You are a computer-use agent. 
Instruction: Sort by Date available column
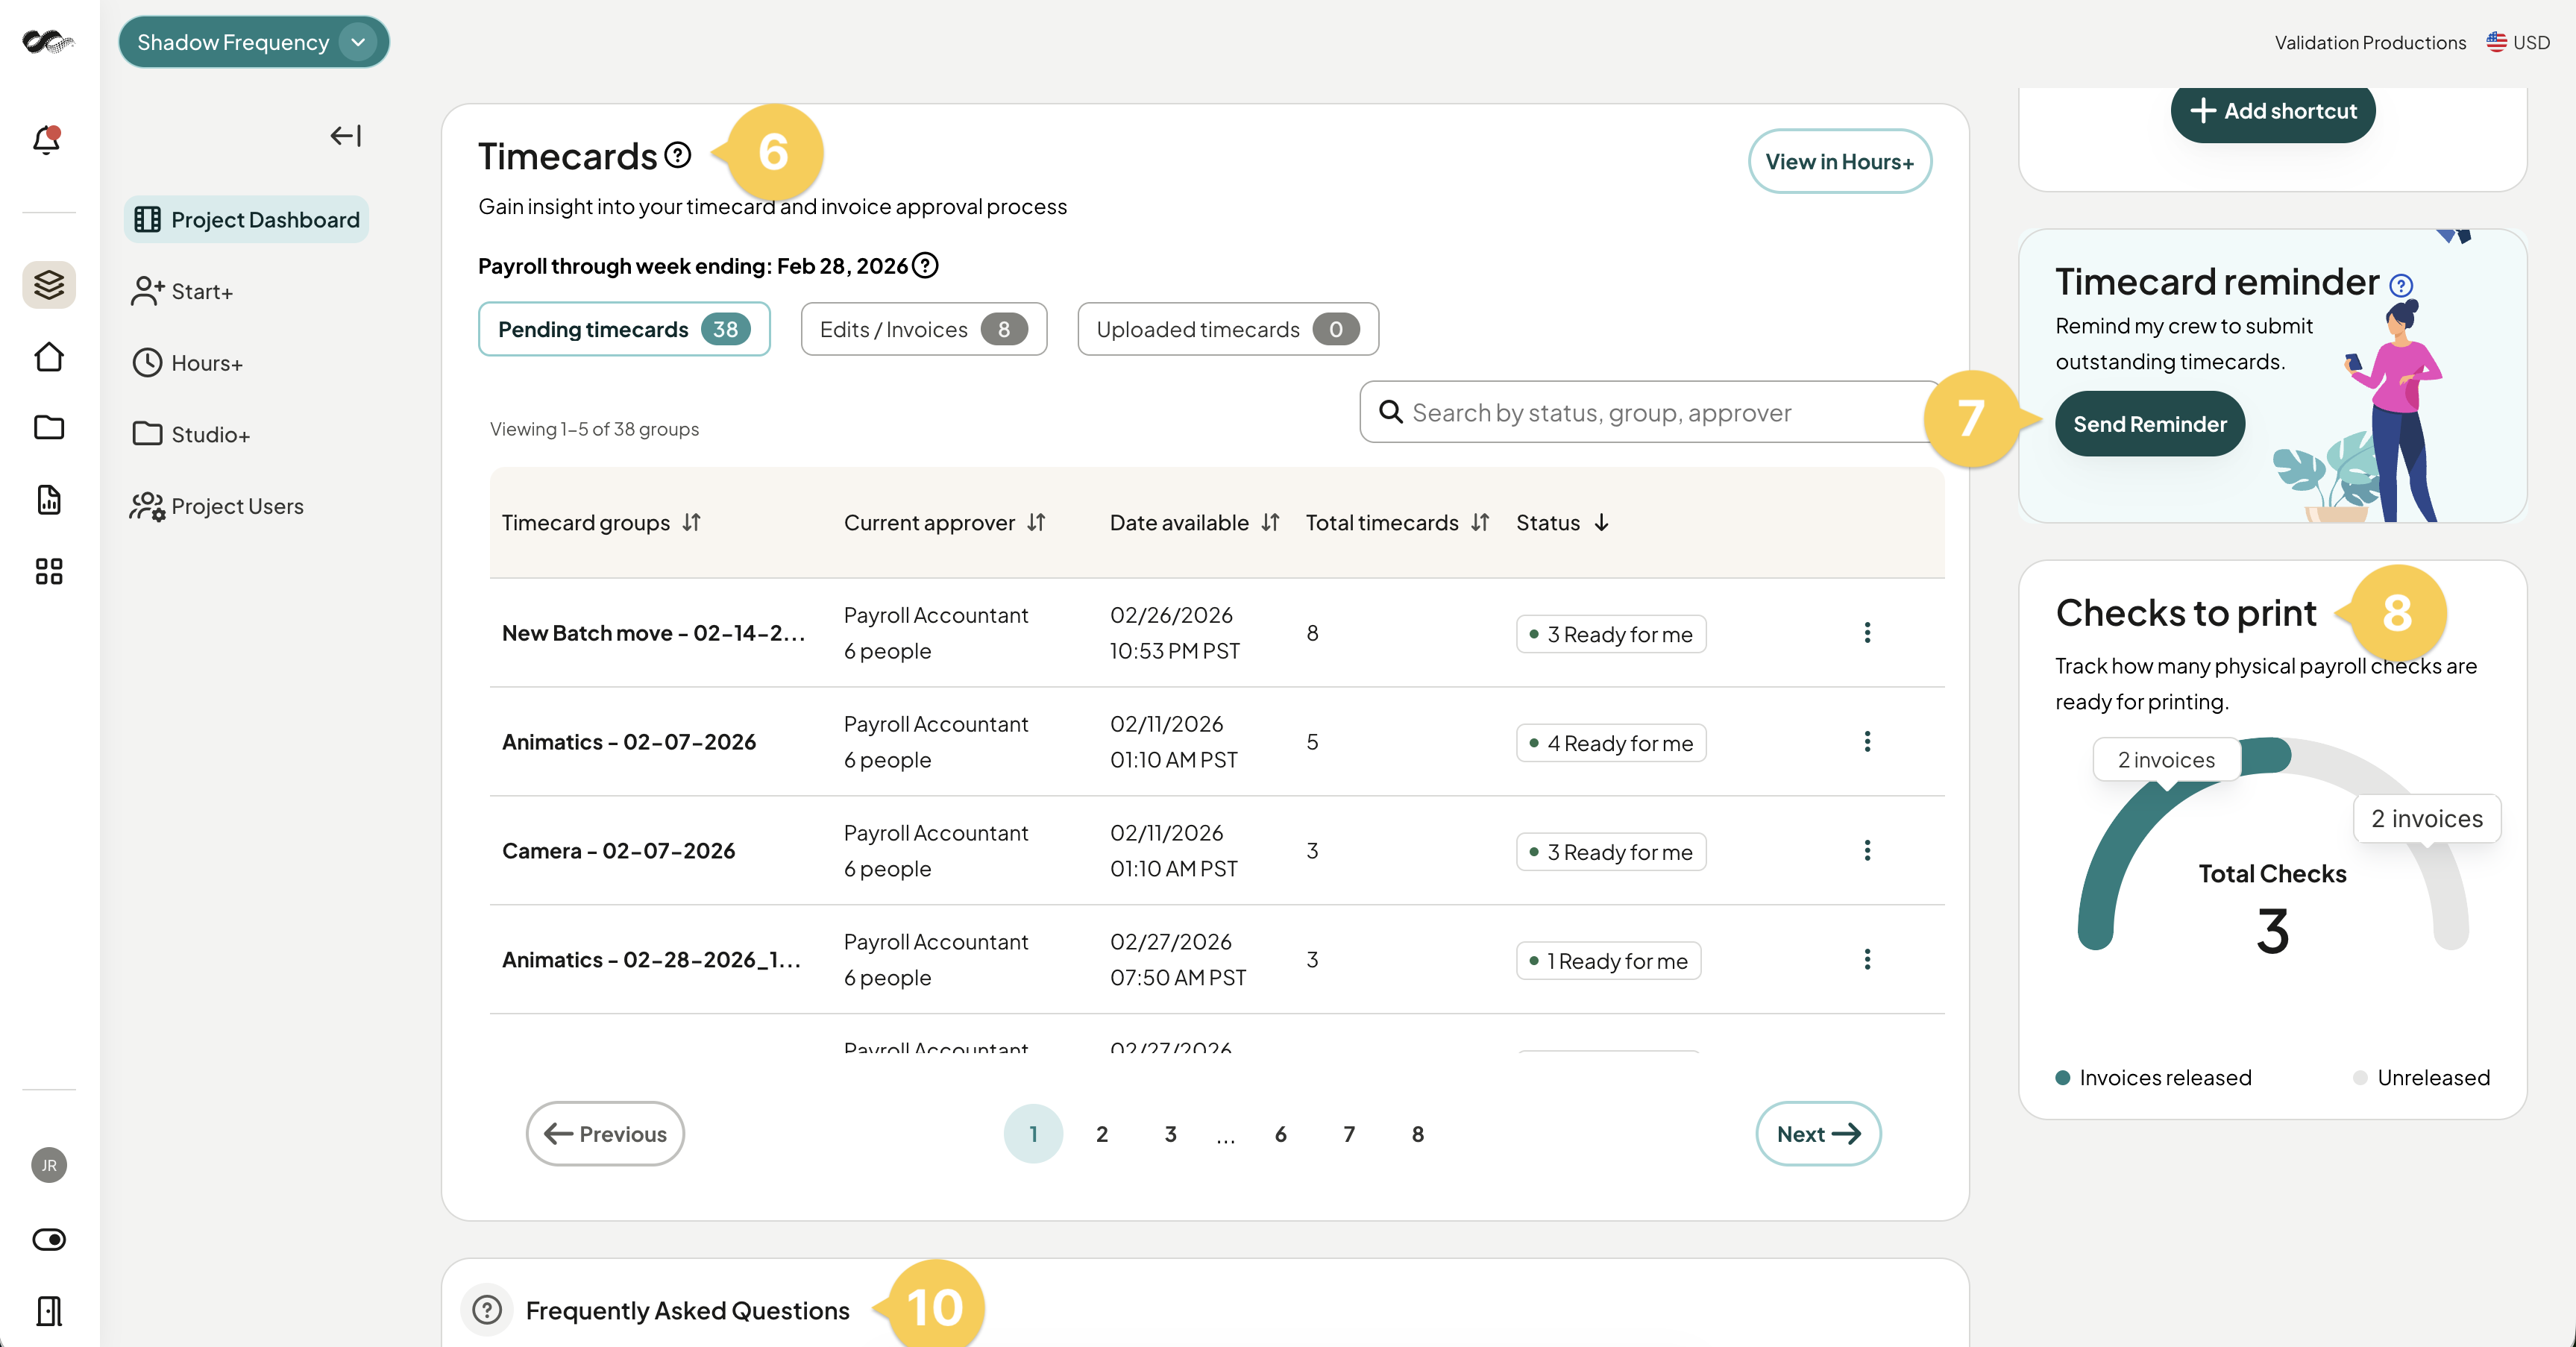click(1271, 523)
